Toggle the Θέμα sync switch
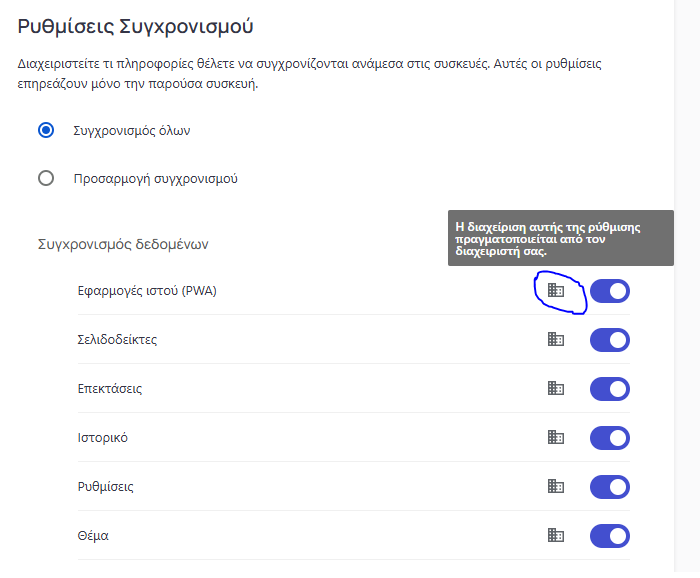700x578 pixels. (x=610, y=536)
